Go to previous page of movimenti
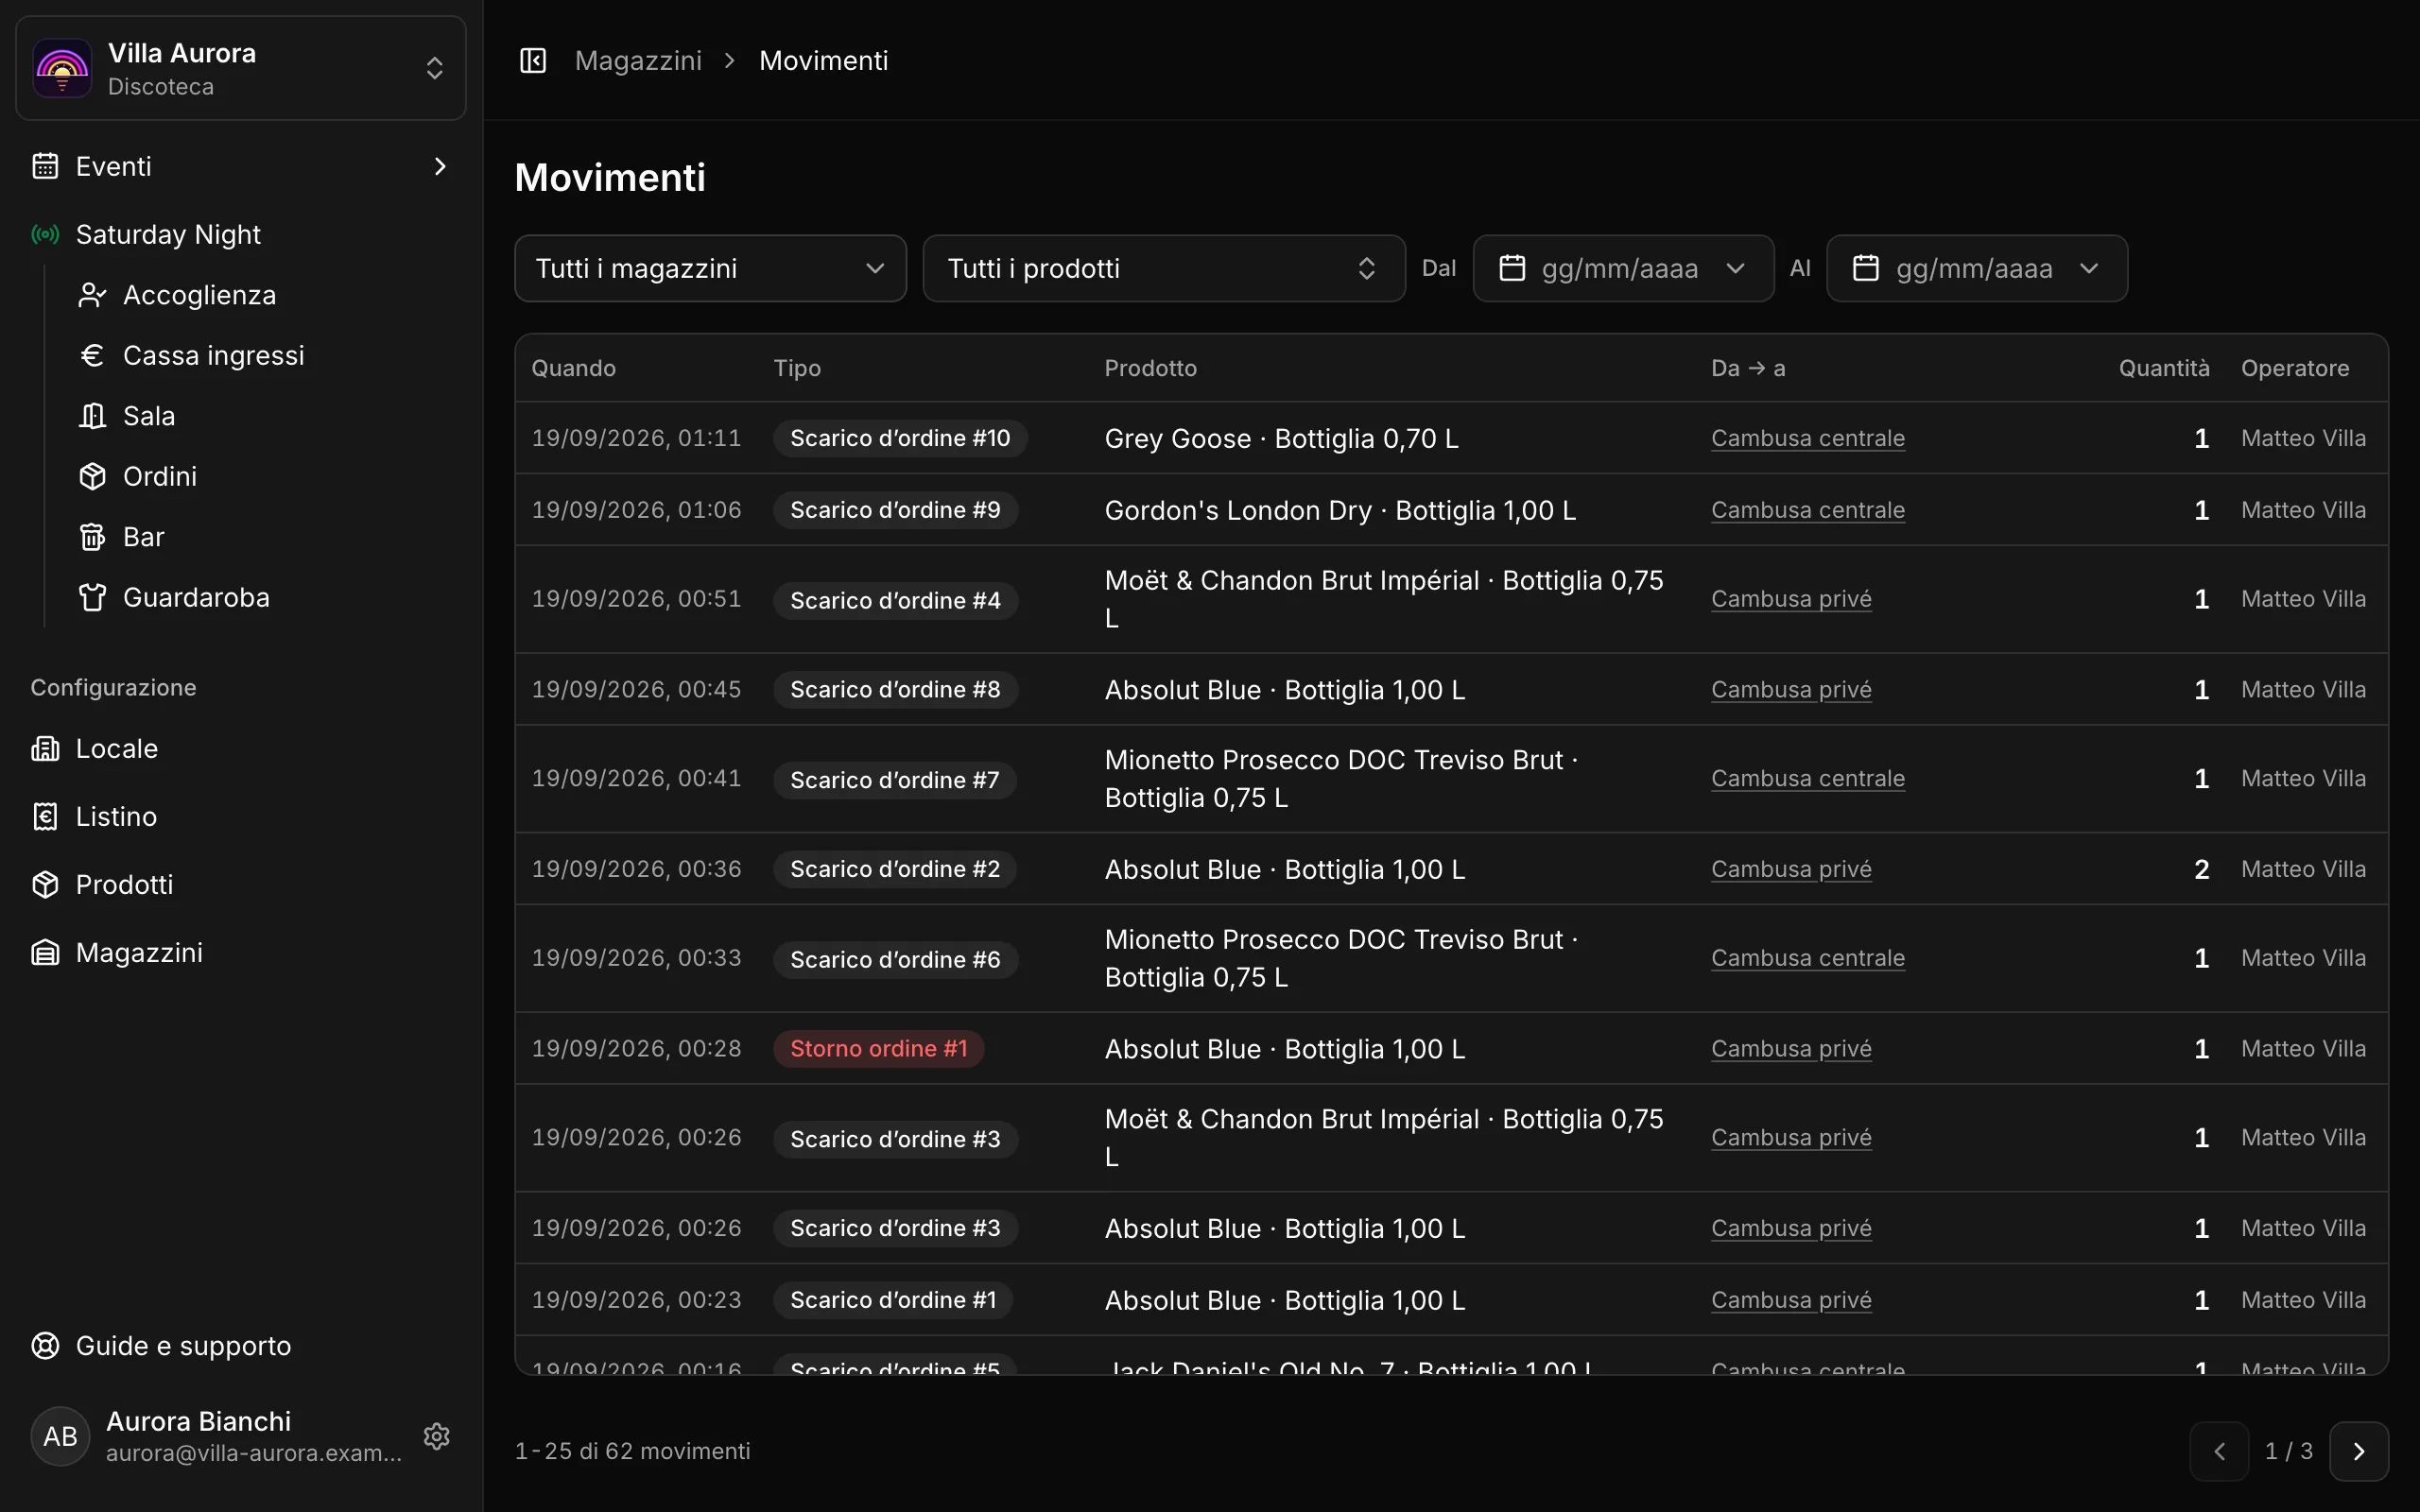Screen dimensions: 2420x1512 [2219, 1451]
